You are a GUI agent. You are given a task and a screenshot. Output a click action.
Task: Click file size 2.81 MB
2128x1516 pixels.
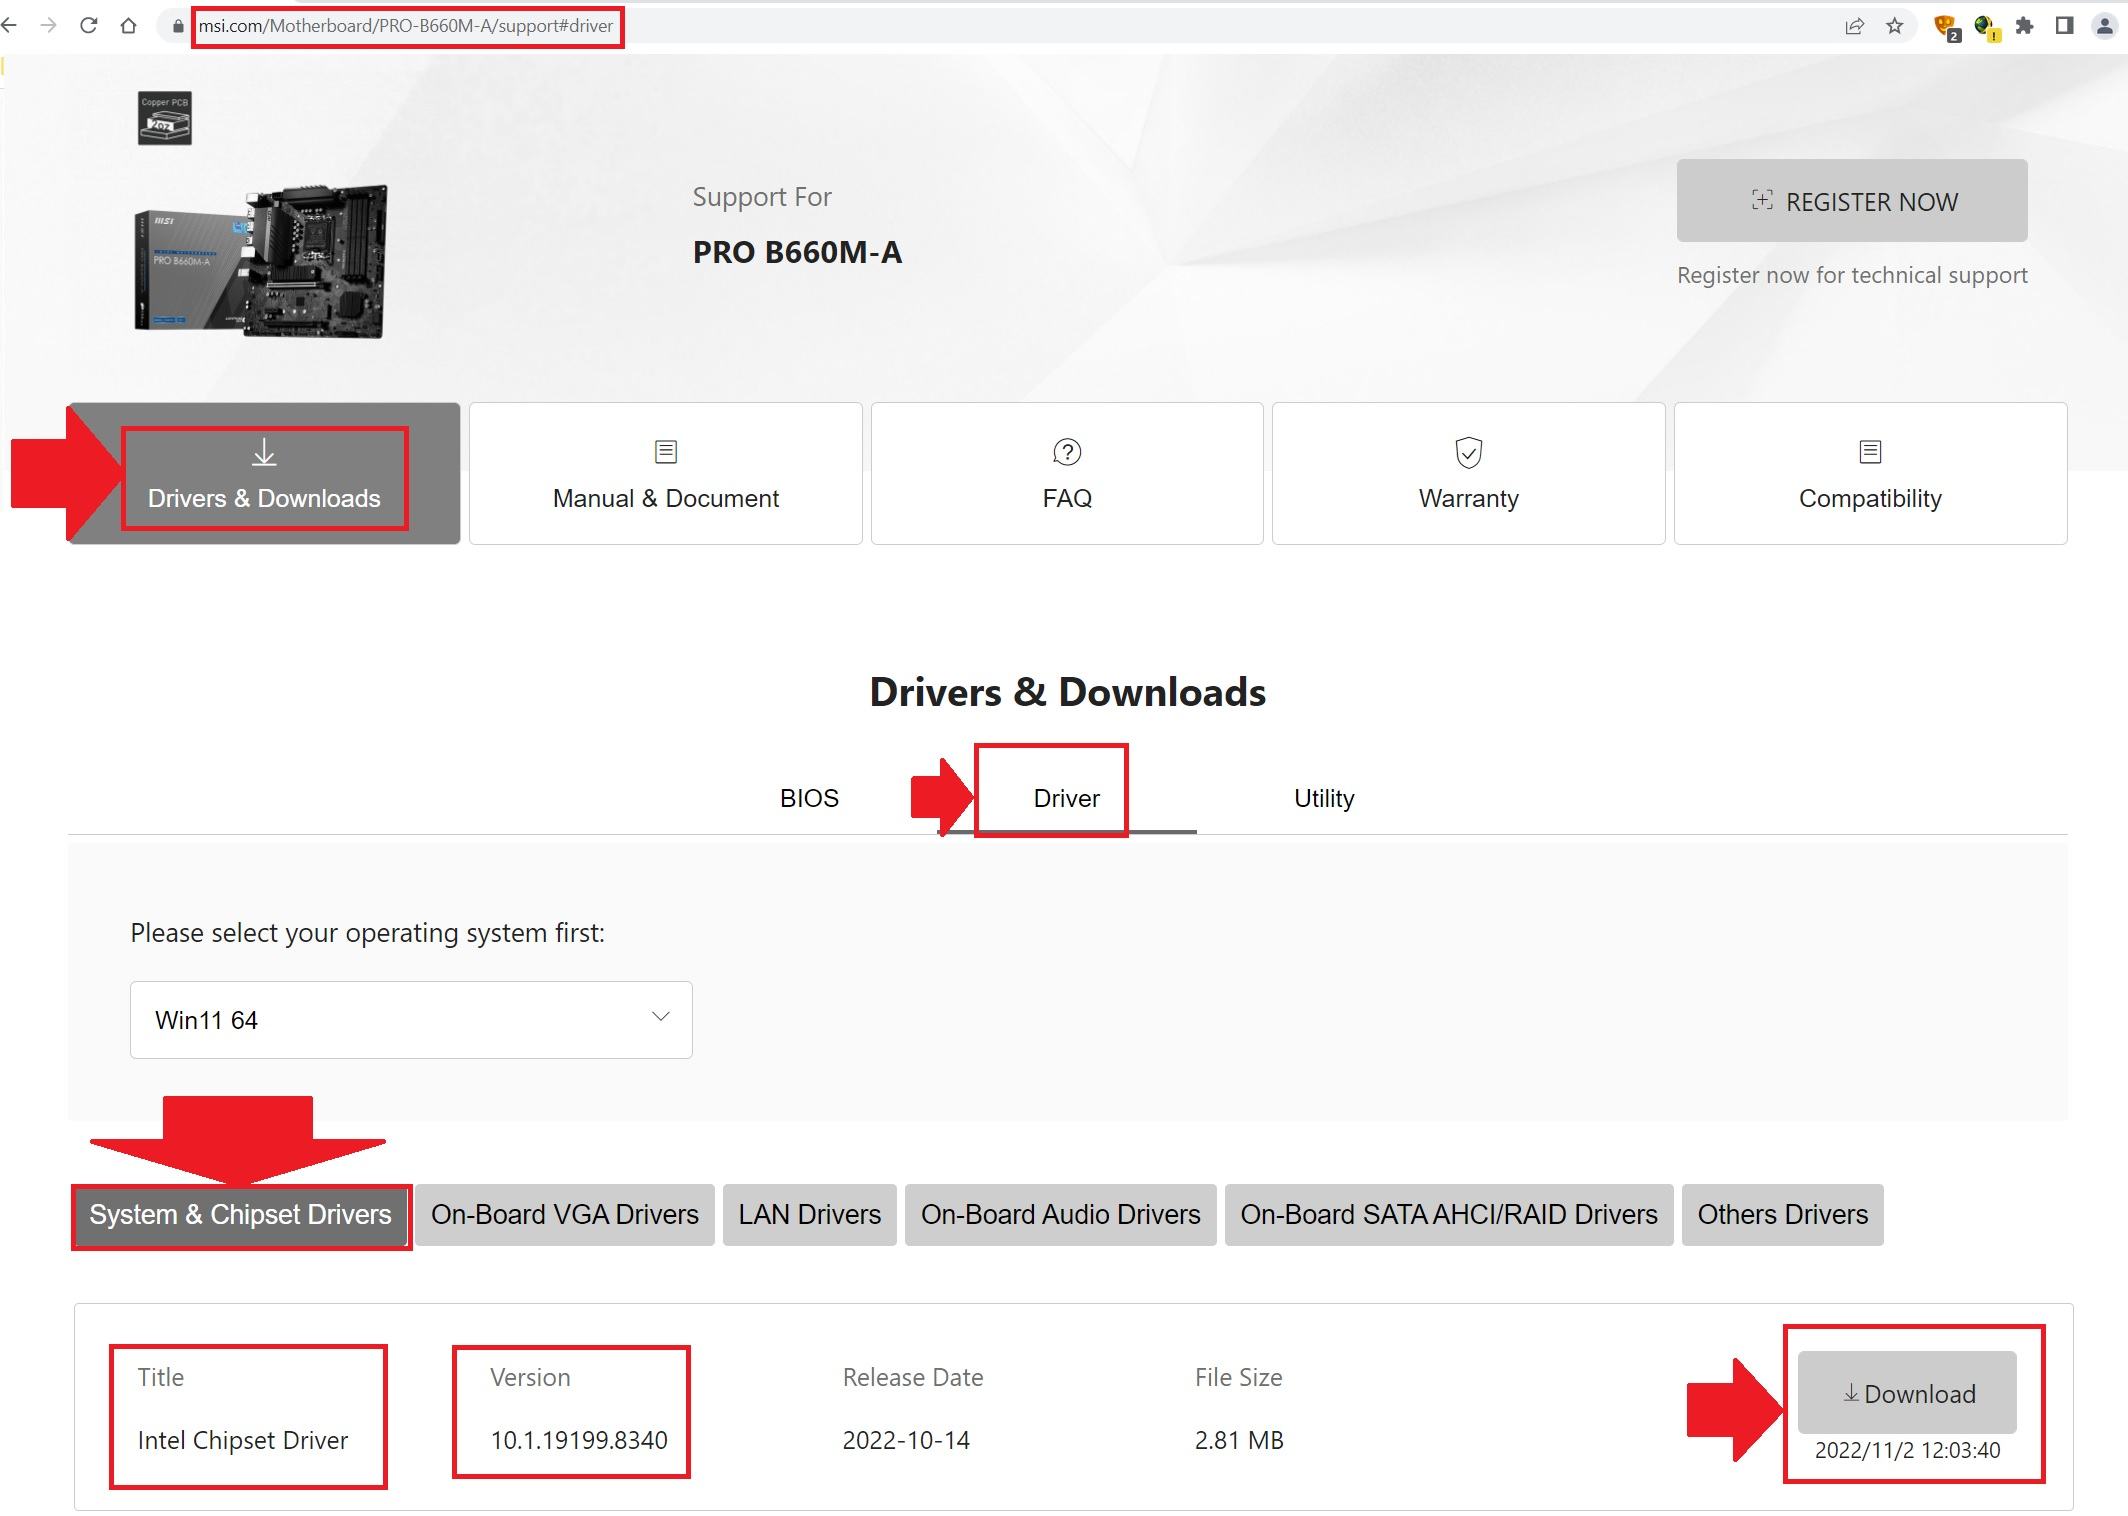[x=1239, y=1440]
